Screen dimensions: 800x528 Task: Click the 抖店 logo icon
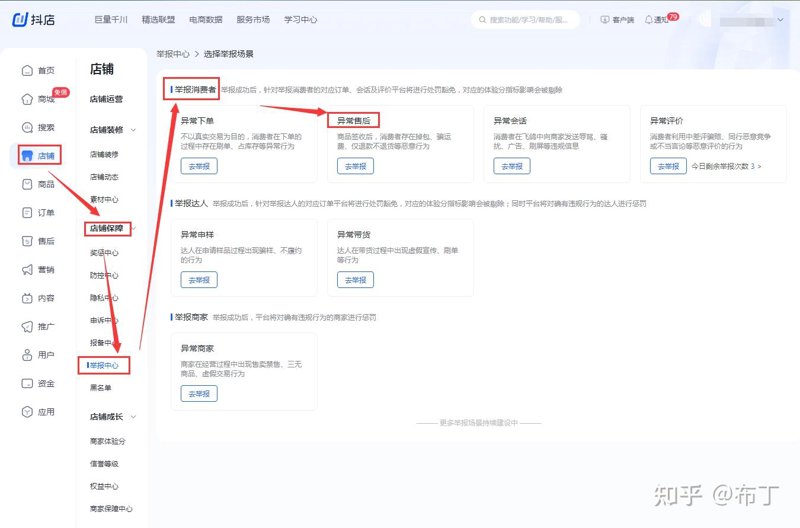pyautogui.click(x=19, y=19)
